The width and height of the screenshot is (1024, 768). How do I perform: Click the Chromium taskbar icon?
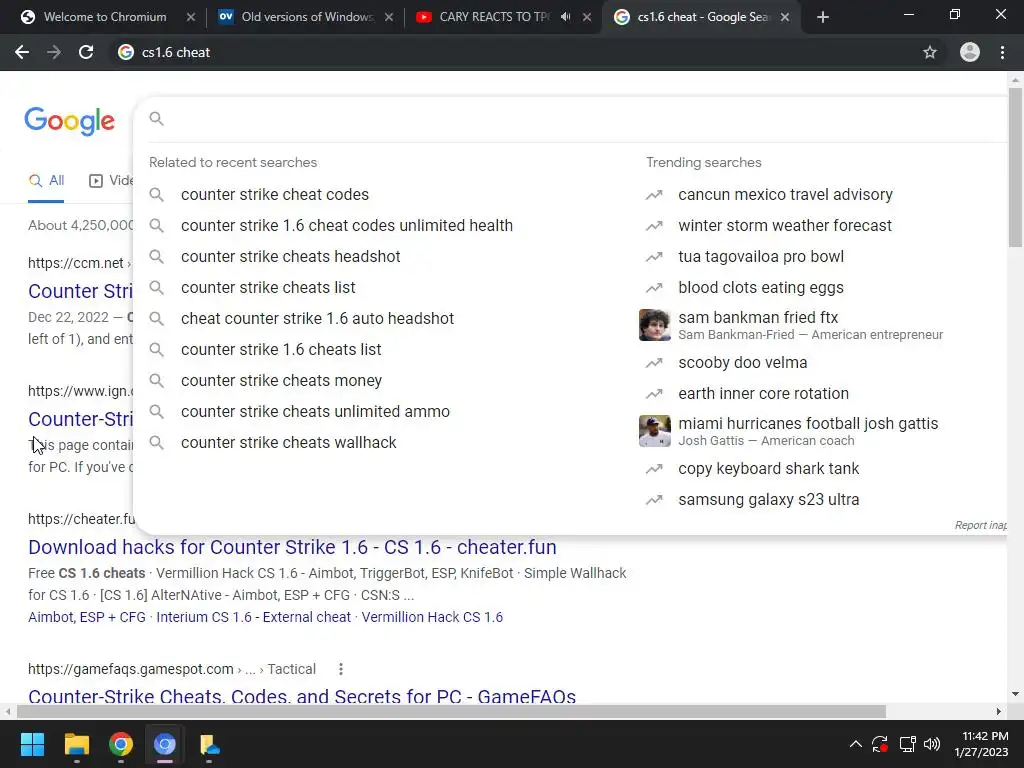165,744
